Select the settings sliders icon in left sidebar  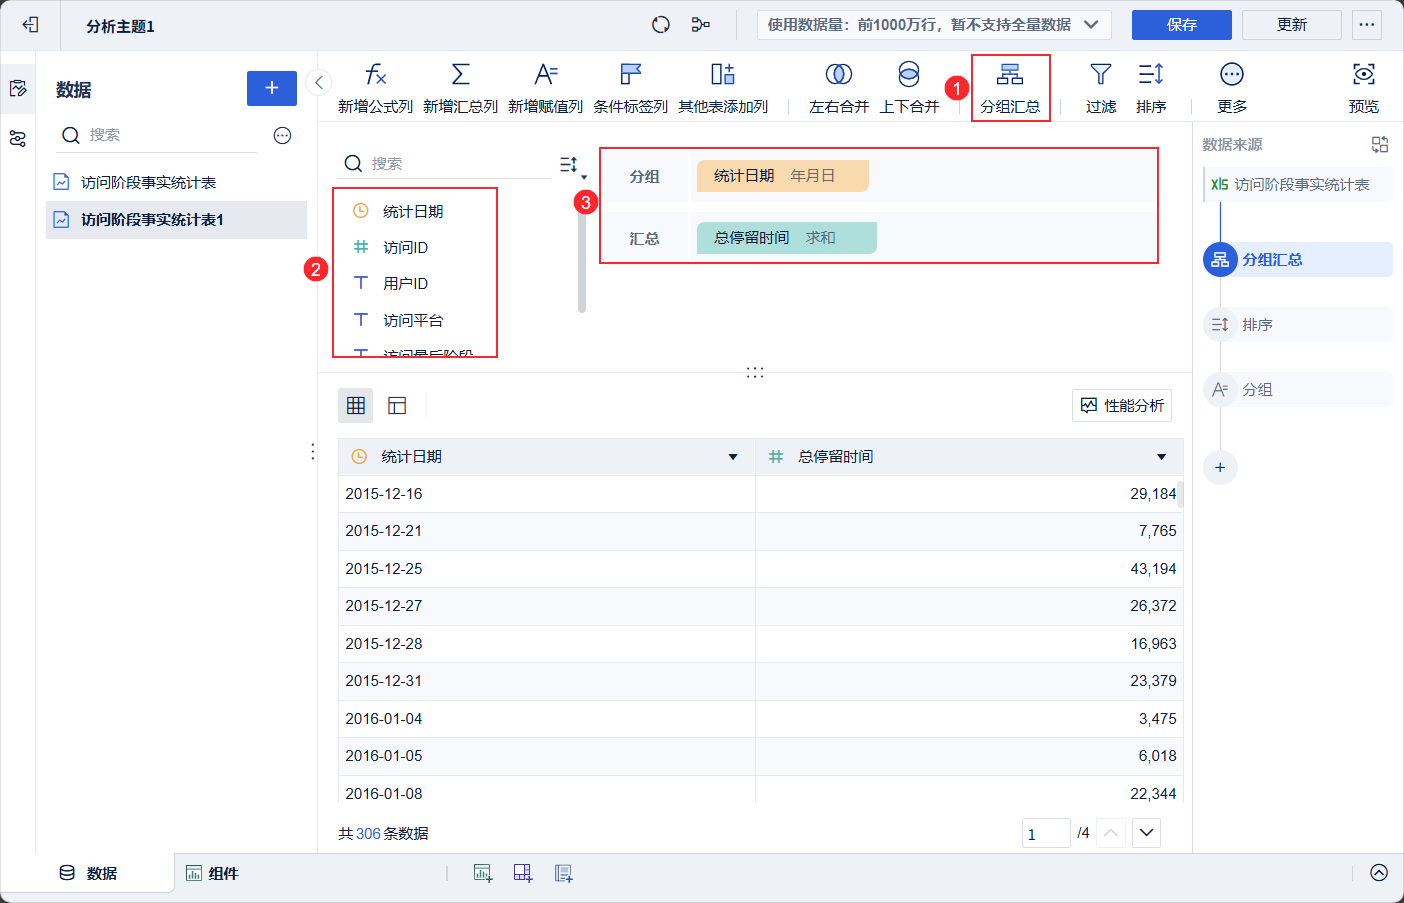[18, 139]
